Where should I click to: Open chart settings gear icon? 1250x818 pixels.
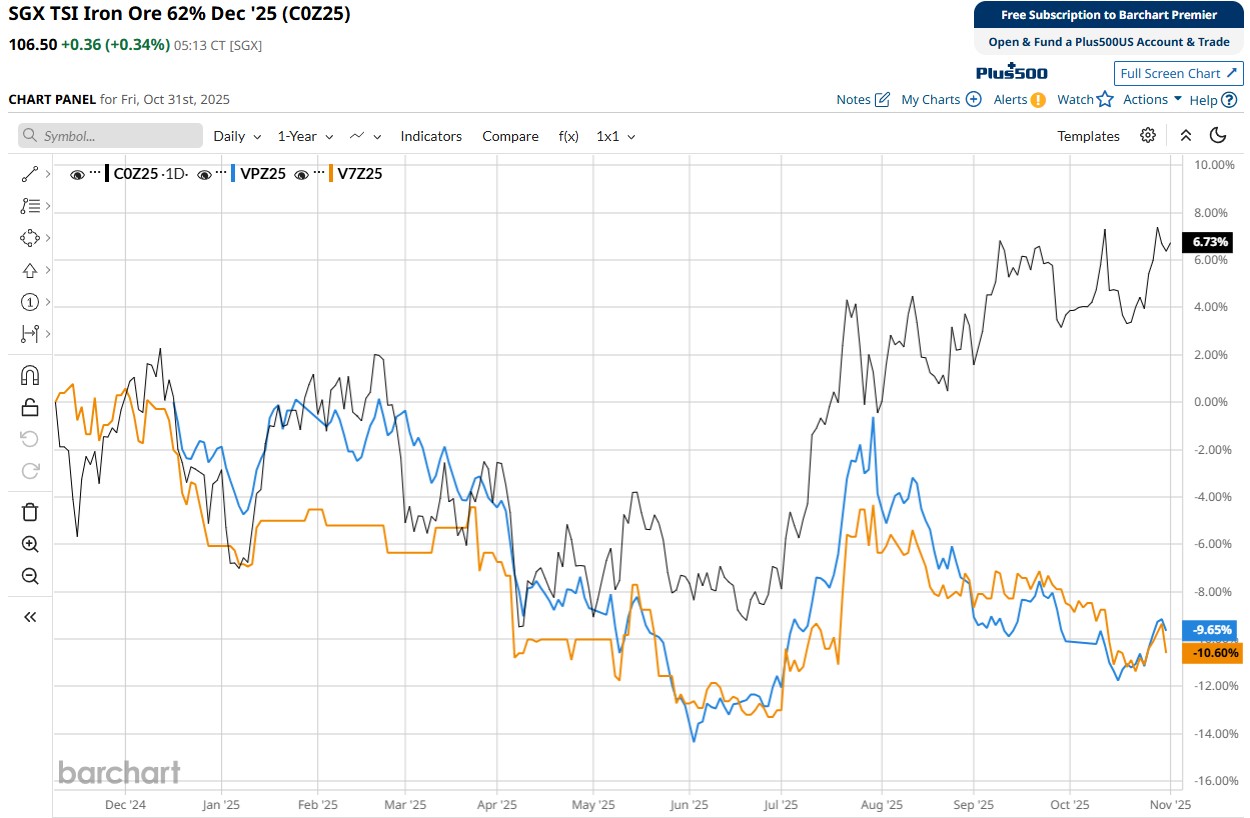point(1148,136)
